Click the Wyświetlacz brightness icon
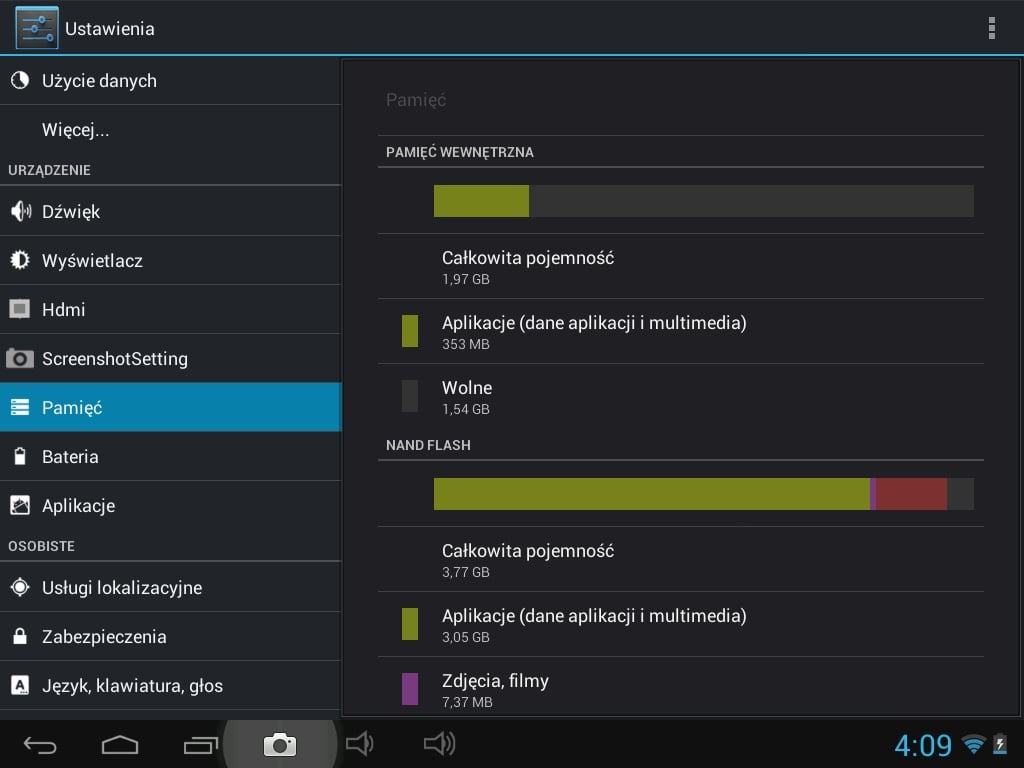Screen dimensions: 1024x768 click(x=20, y=260)
